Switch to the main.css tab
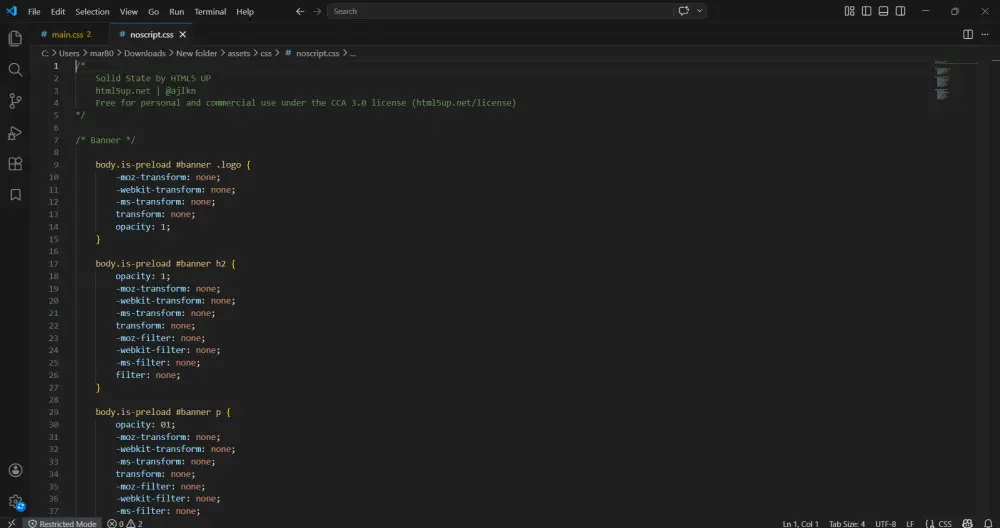Image resolution: width=1000 pixels, height=528 pixels. (x=70, y=34)
